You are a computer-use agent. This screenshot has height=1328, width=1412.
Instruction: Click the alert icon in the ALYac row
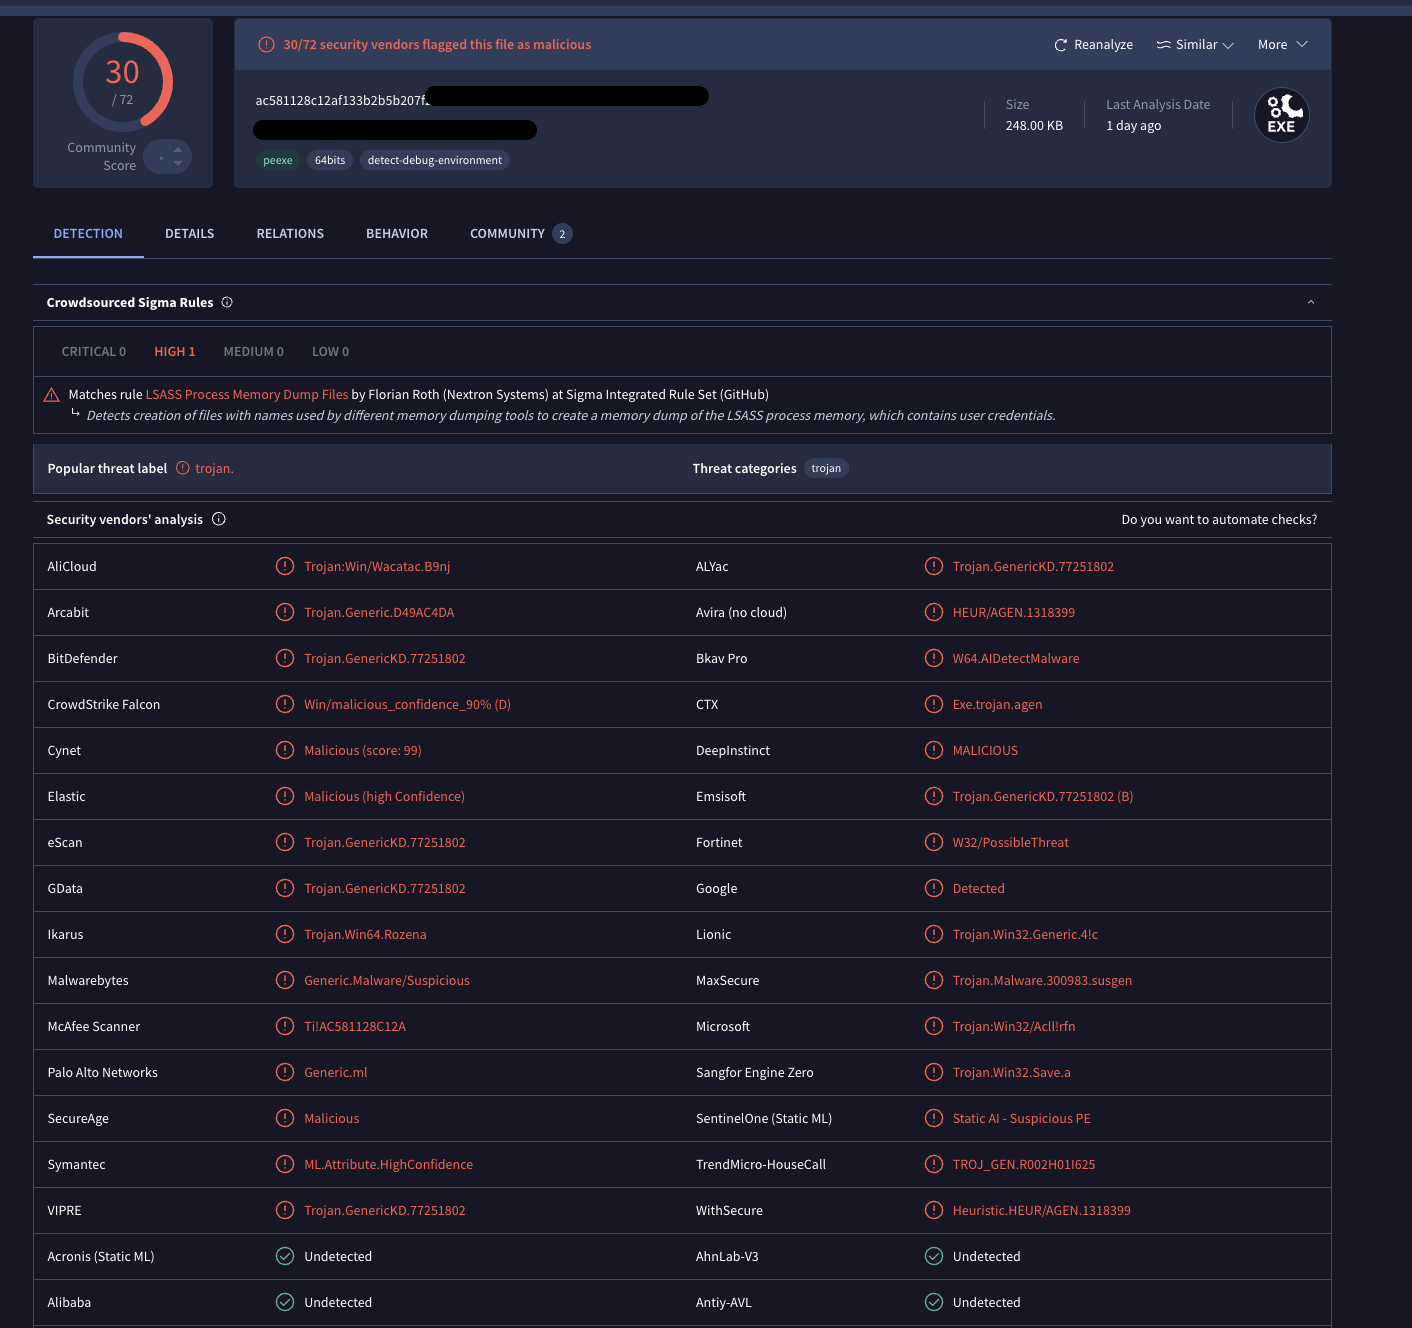coord(934,566)
